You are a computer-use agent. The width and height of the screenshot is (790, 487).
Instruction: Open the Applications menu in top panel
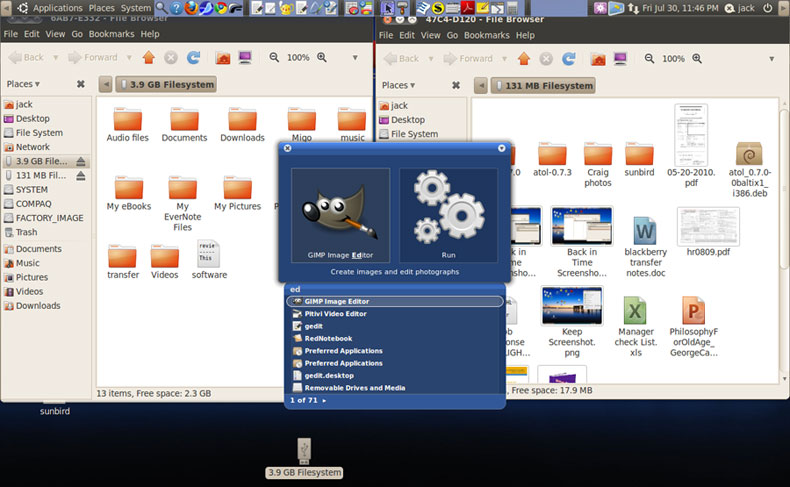point(57,8)
